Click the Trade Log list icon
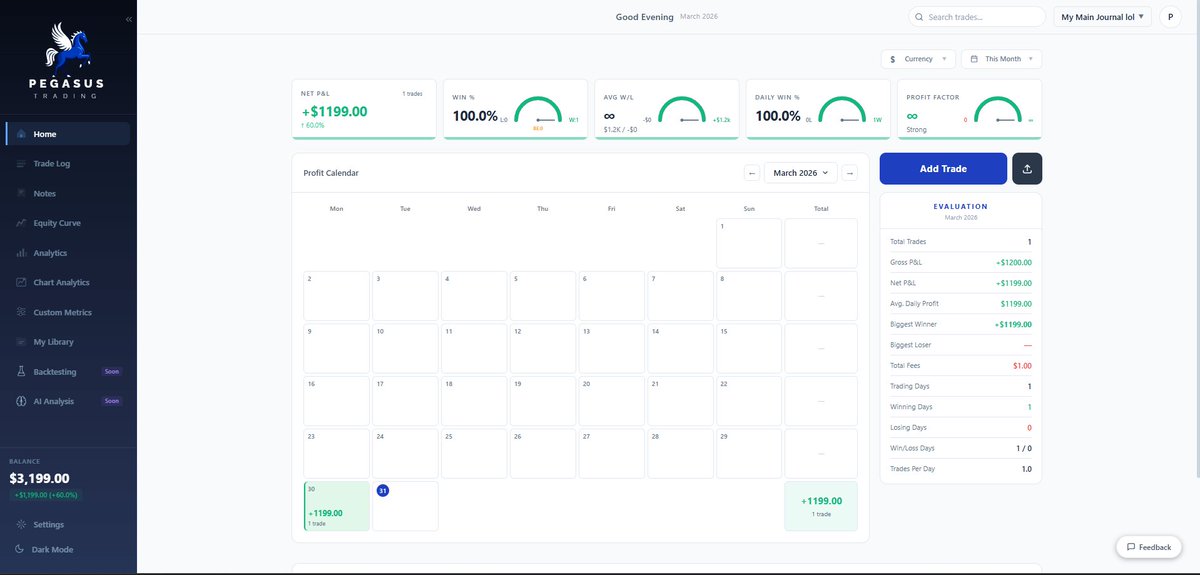Image resolution: width=1200 pixels, height=575 pixels. (21, 163)
